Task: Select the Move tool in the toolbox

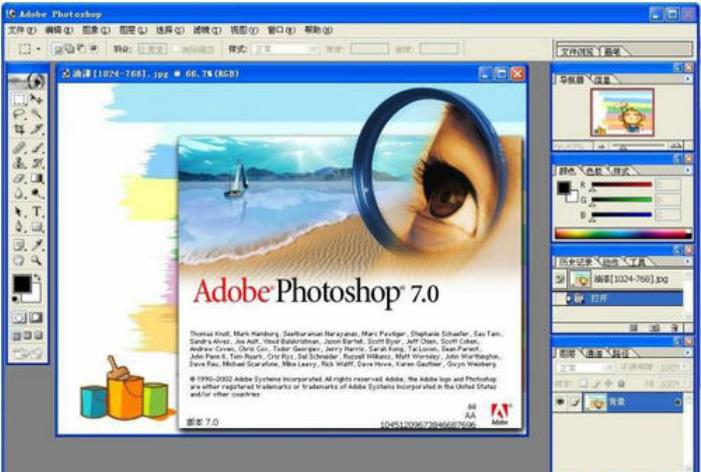Action: click(x=37, y=99)
